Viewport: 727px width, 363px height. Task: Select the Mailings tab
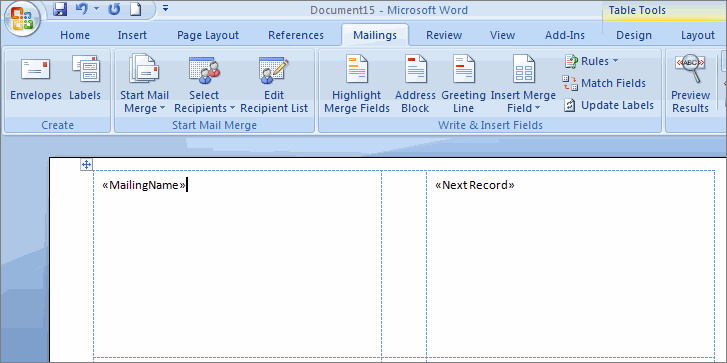click(x=375, y=35)
